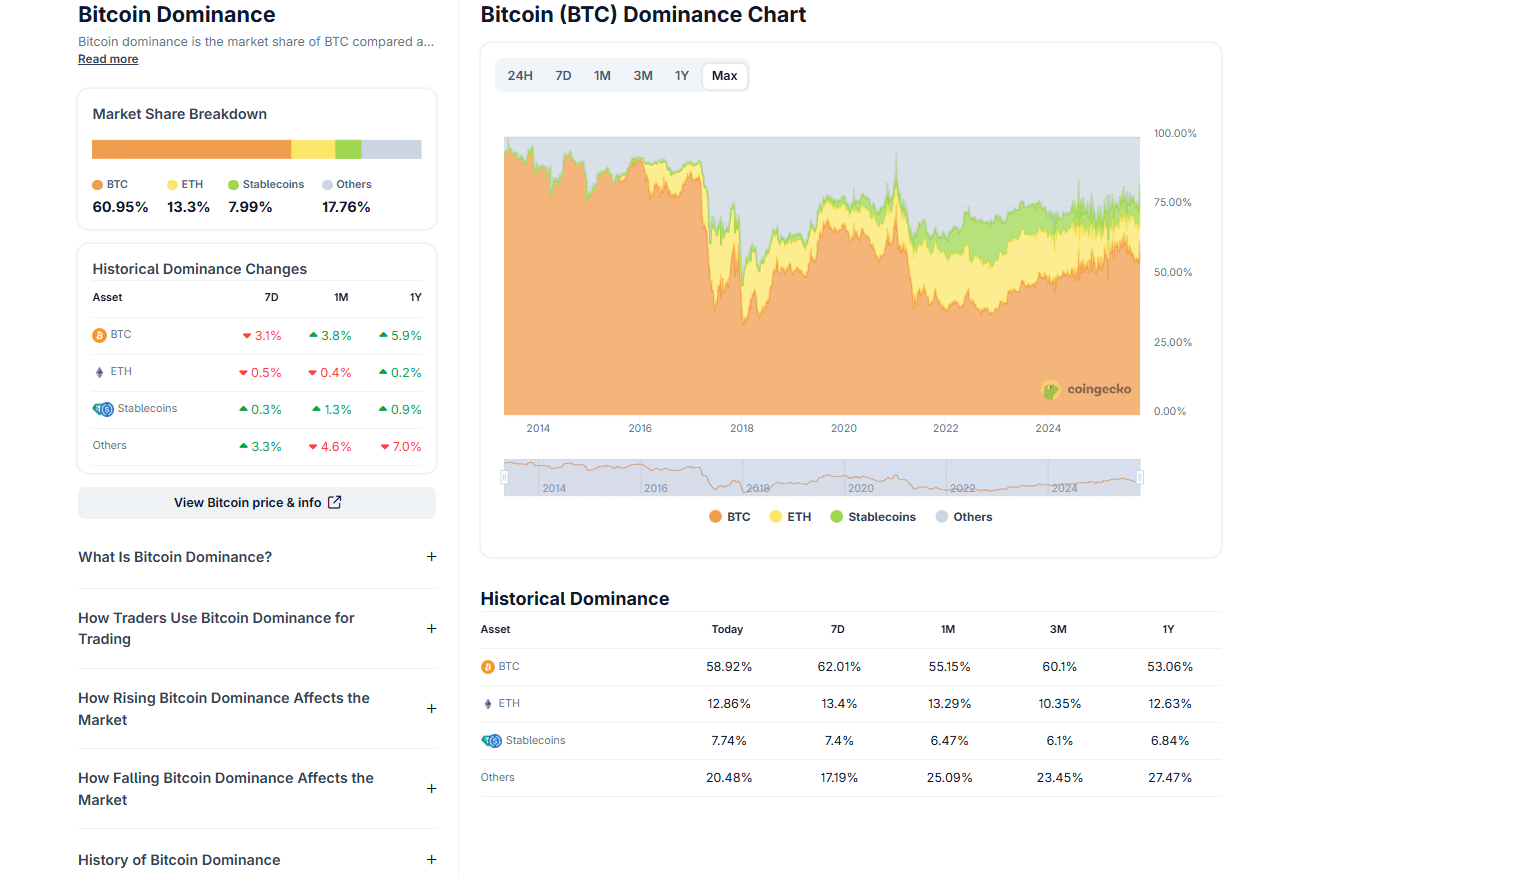Viewport: 1514px width, 877px height.
Task: Click the BTC icon in Historical Dominance table
Action: pos(487,665)
